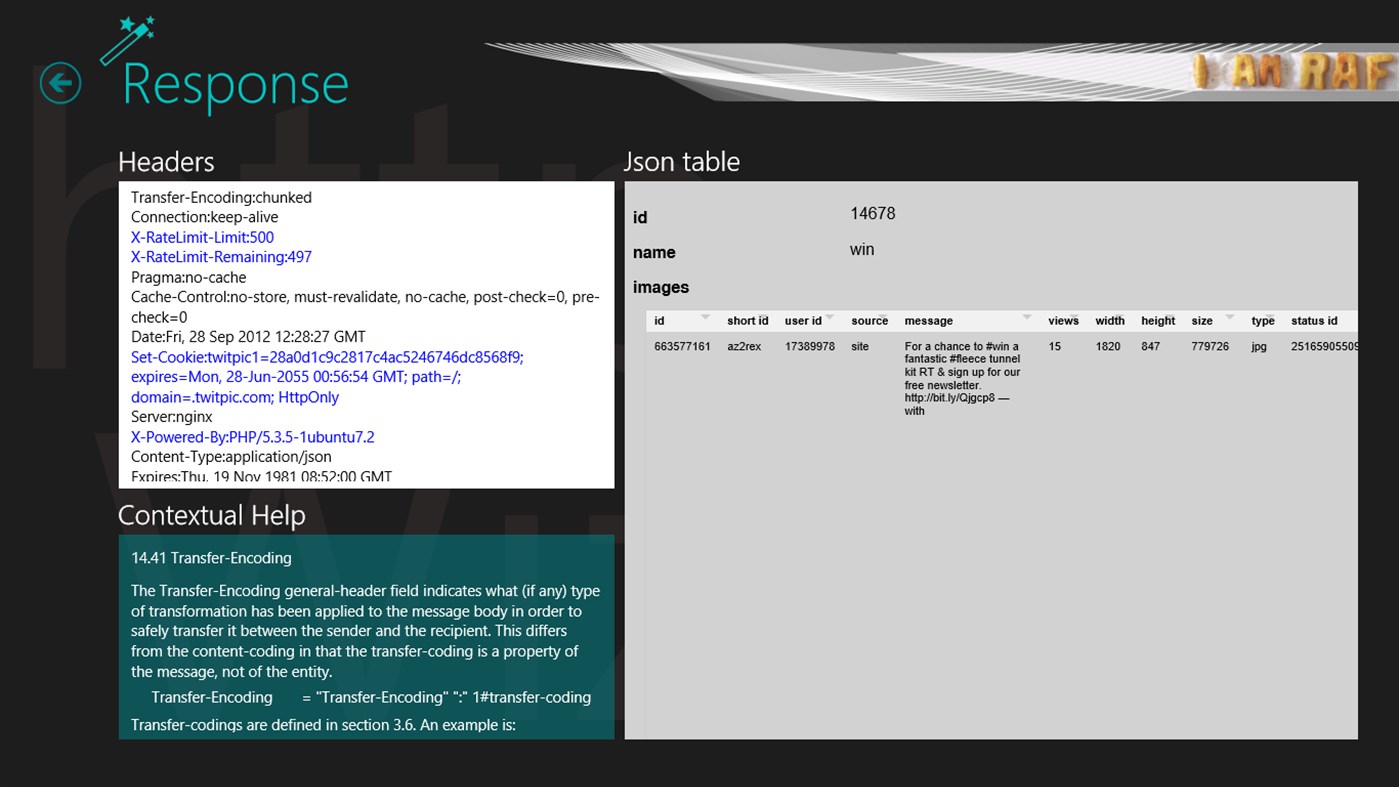Click the X-RateLimit-Remaining:497 link

point(221,257)
